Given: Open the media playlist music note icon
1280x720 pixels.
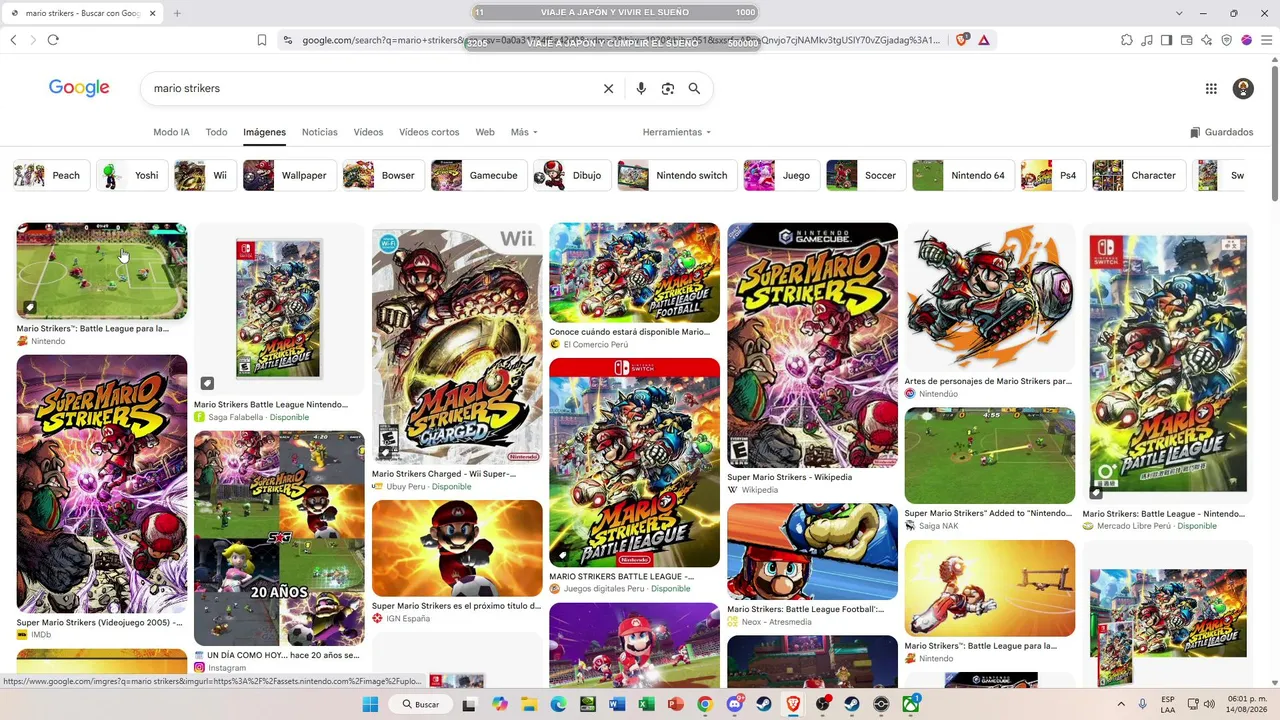Looking at the screenshot, I should point(1147,40).
